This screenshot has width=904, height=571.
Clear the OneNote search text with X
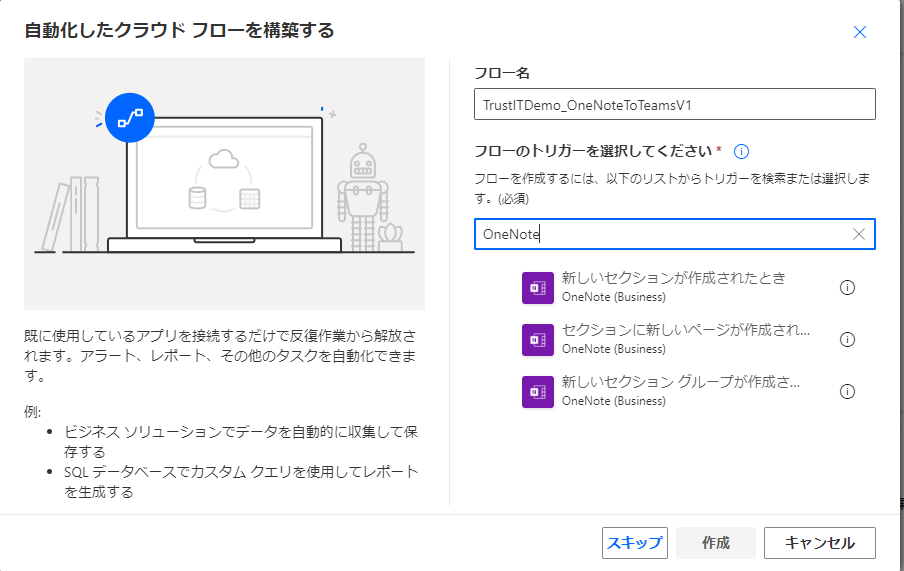pos(859,234)
